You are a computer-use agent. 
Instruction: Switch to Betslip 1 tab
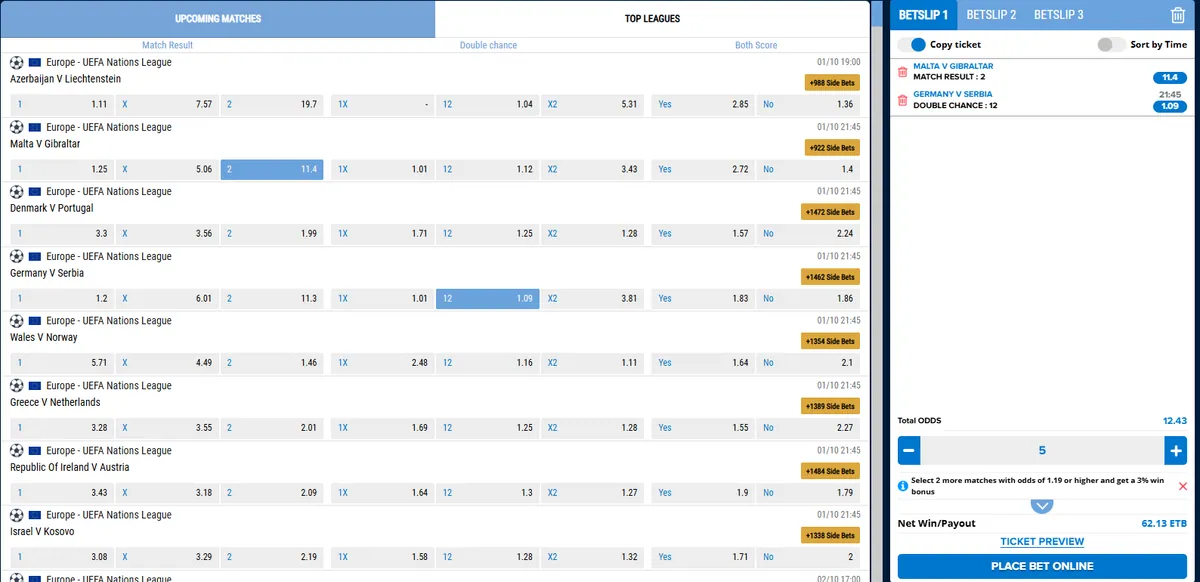click(x=923, y=15)
